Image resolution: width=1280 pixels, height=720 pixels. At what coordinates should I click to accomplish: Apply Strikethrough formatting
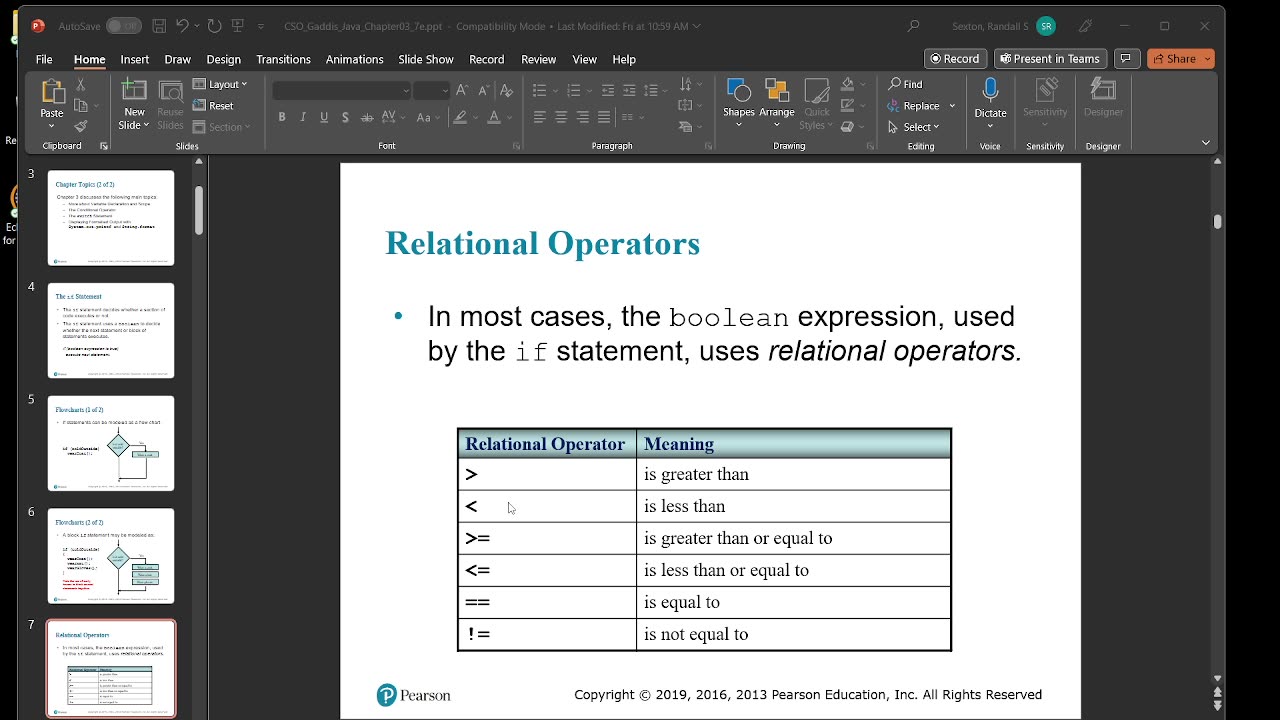(x=367, y=117)
